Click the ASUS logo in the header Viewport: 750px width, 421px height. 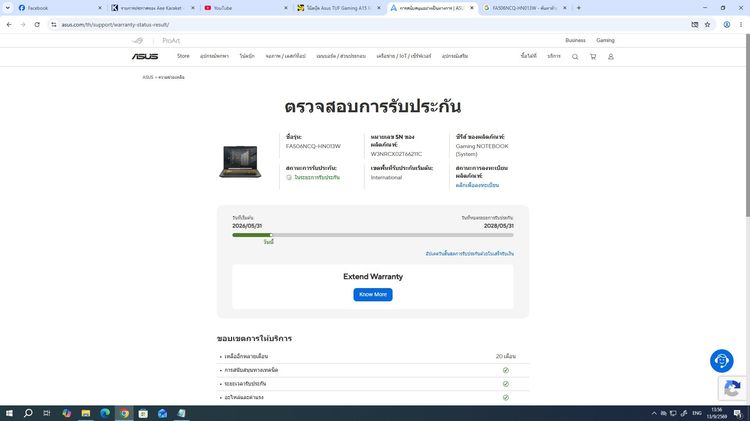pyautogui.click(x=145, y=56)
